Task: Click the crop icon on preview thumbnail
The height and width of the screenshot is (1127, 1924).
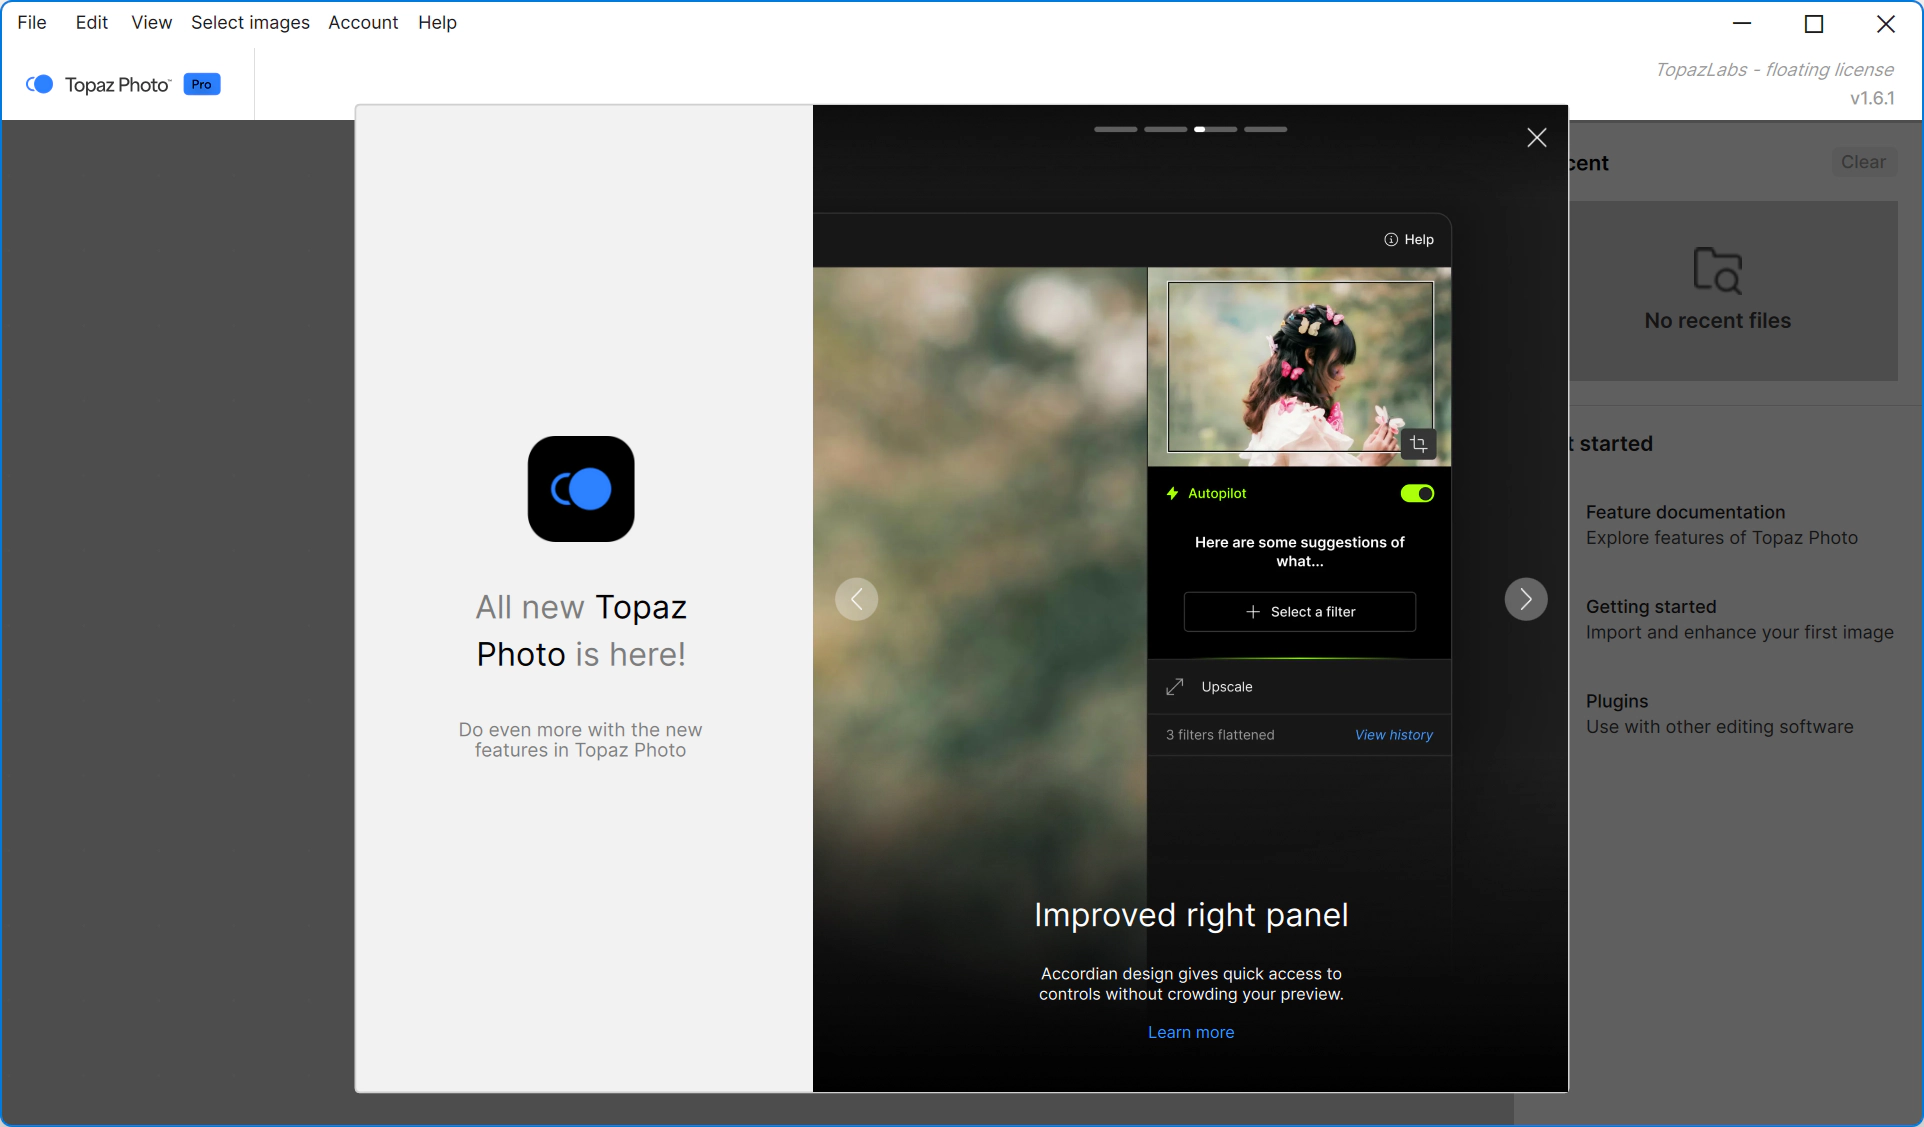Action: [1418, 443]
